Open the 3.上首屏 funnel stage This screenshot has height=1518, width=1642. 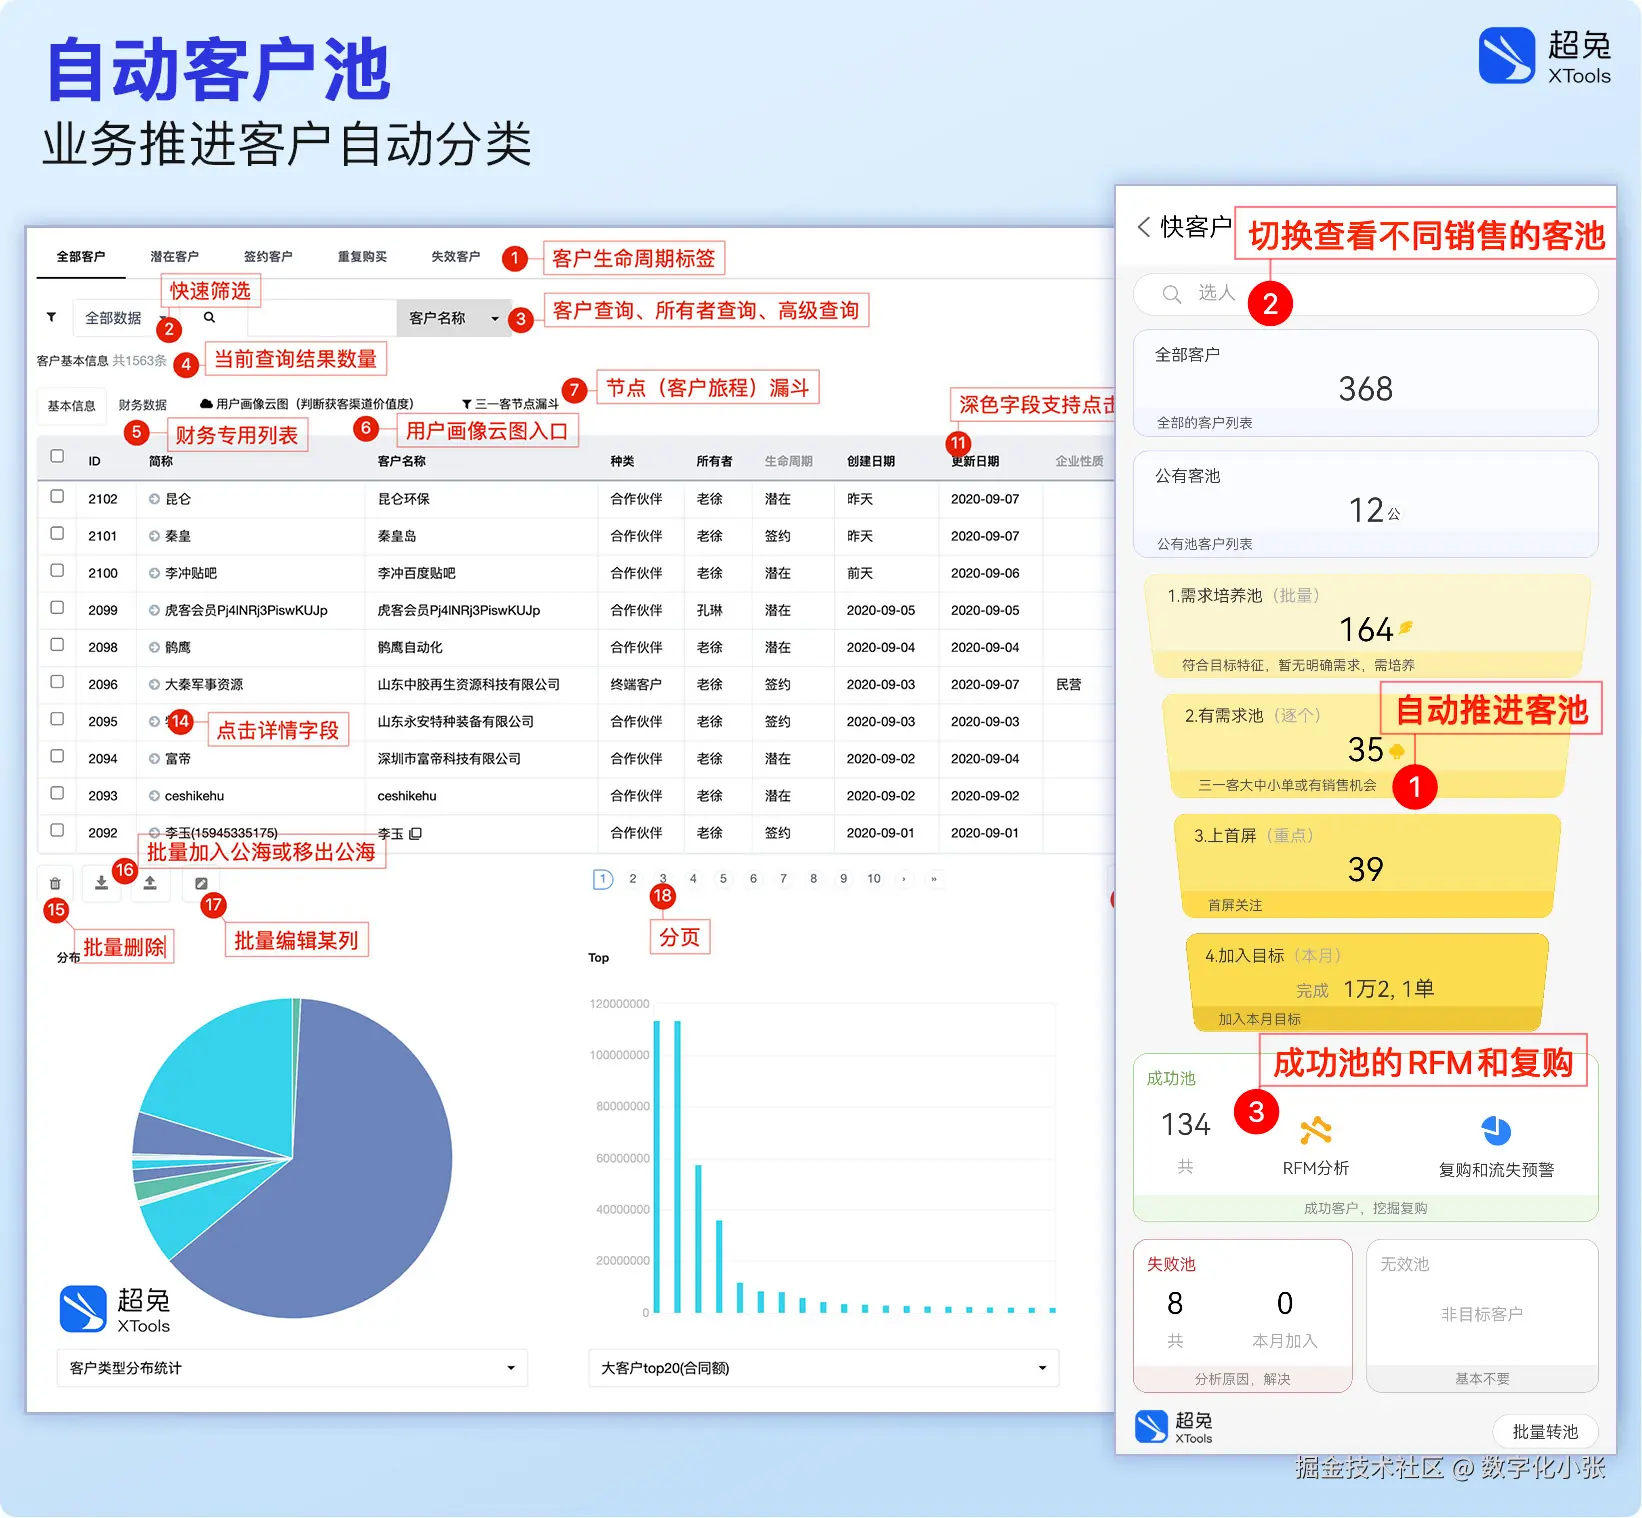pos(1366,866)
